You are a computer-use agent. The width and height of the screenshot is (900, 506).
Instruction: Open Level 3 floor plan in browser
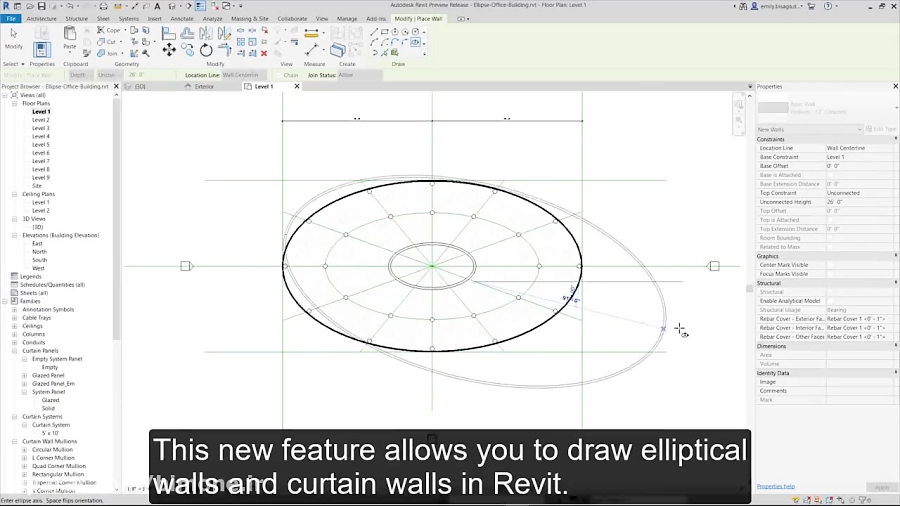(x=40, y=128)
